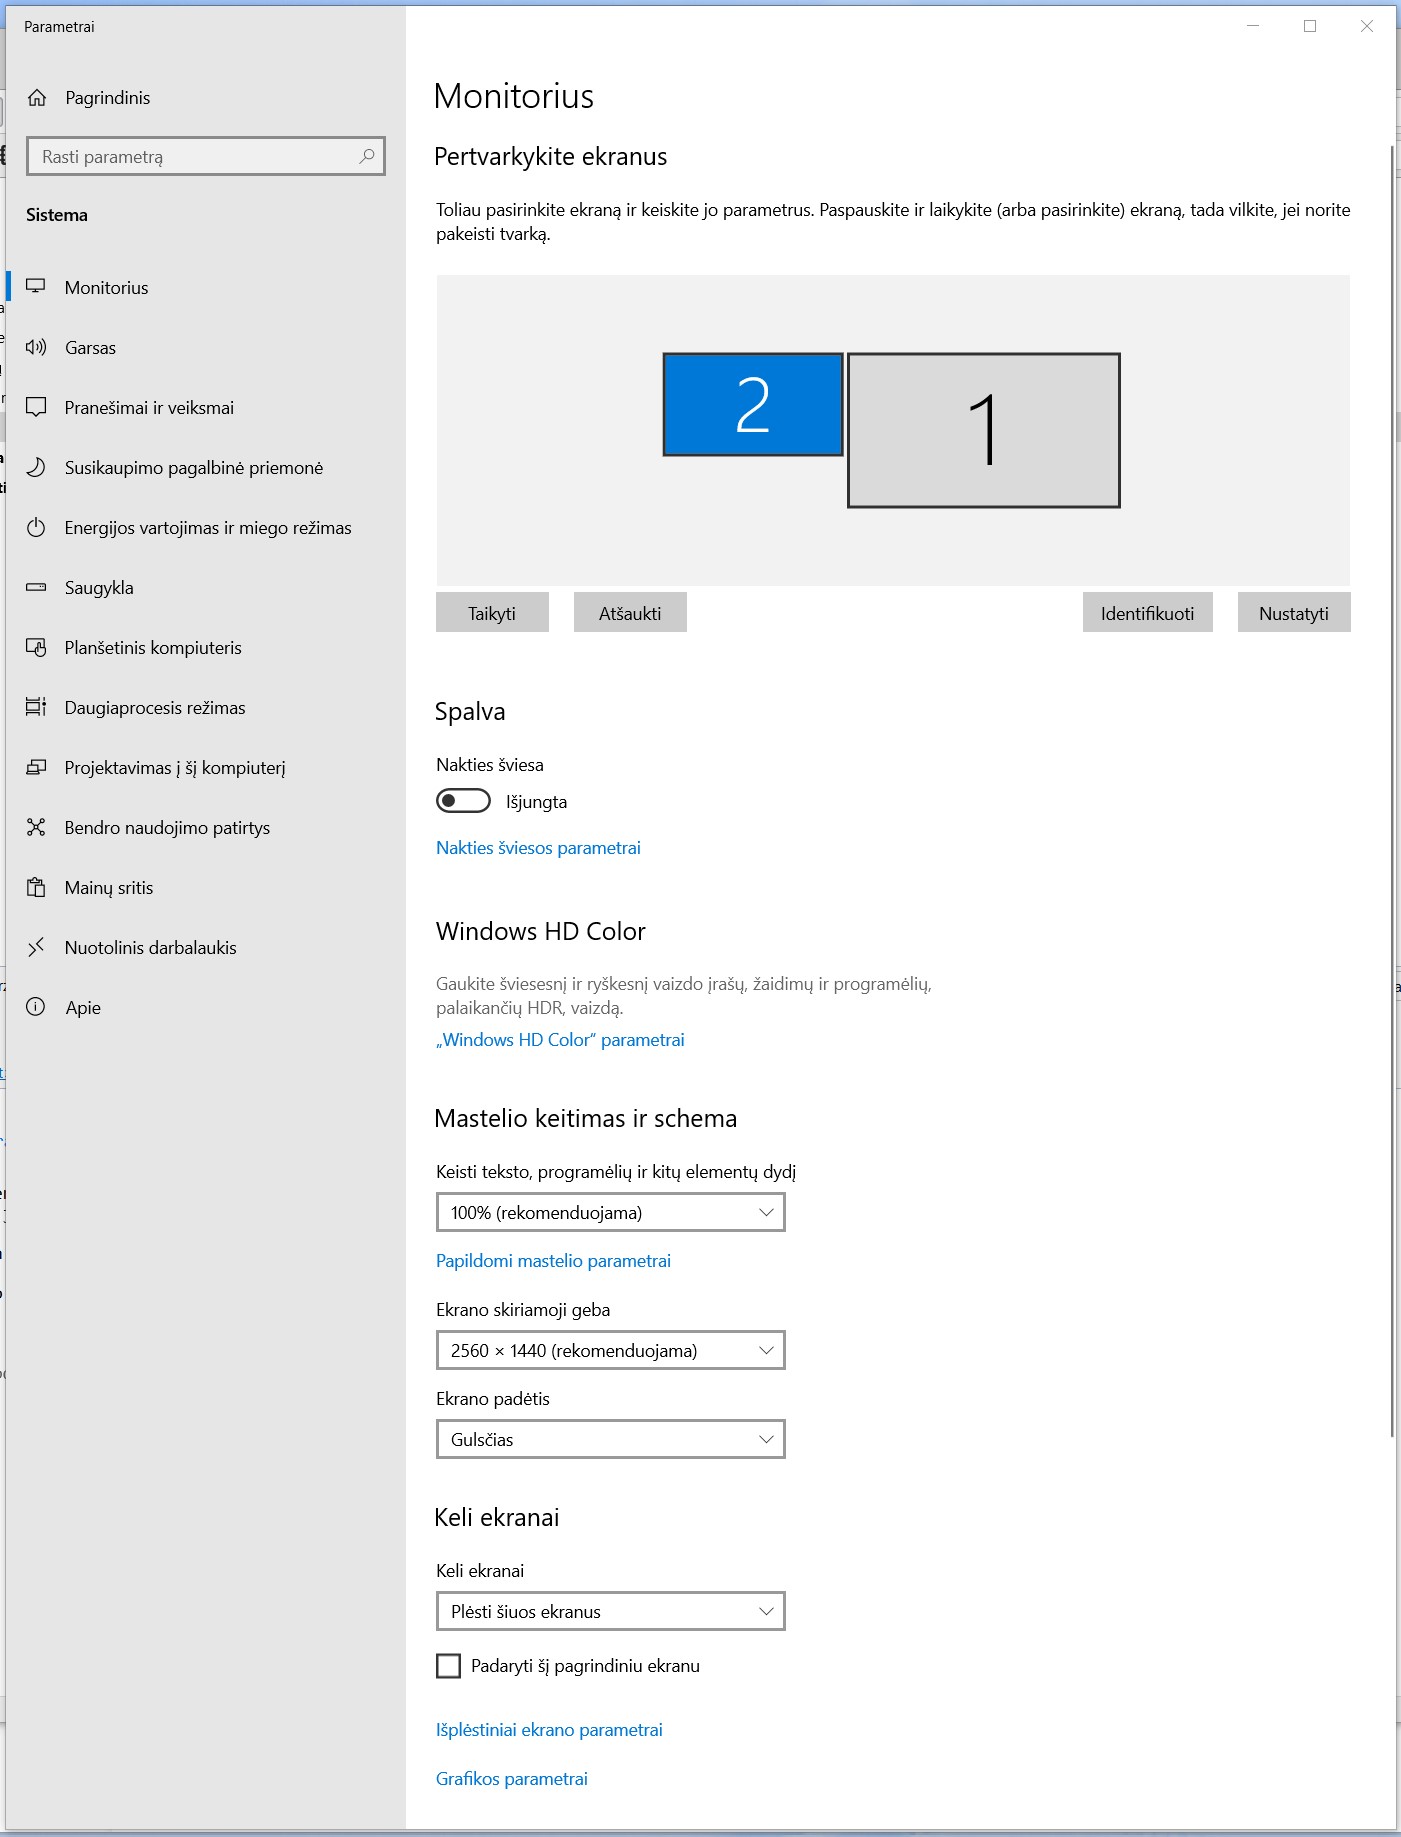Open Nuotolinis darbalaukis sidebar item
The width and height of the screenshot is (1401, 1837).
click(x=150, y=948)
